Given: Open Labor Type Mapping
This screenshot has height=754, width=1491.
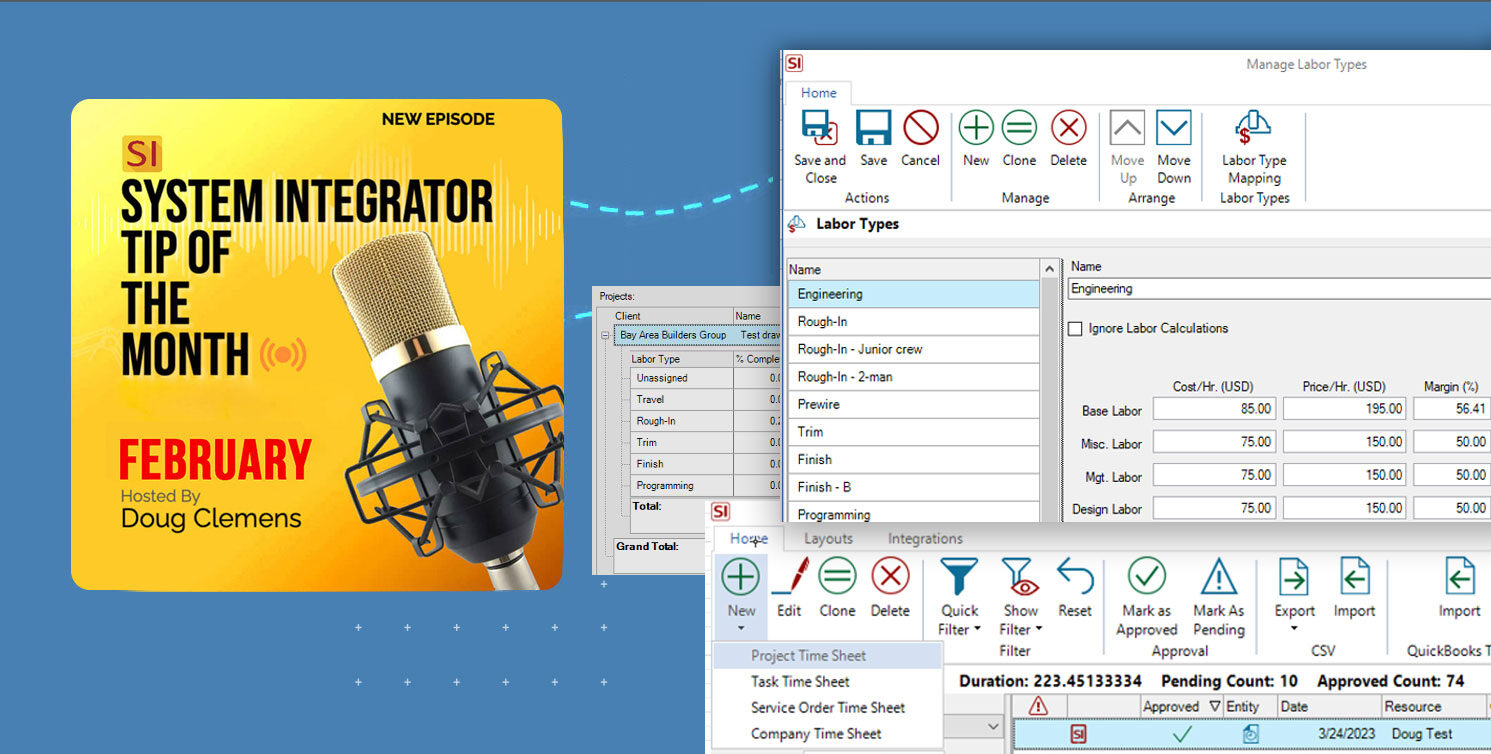Looking at the screenshot, I should (x=1254, y=147).
